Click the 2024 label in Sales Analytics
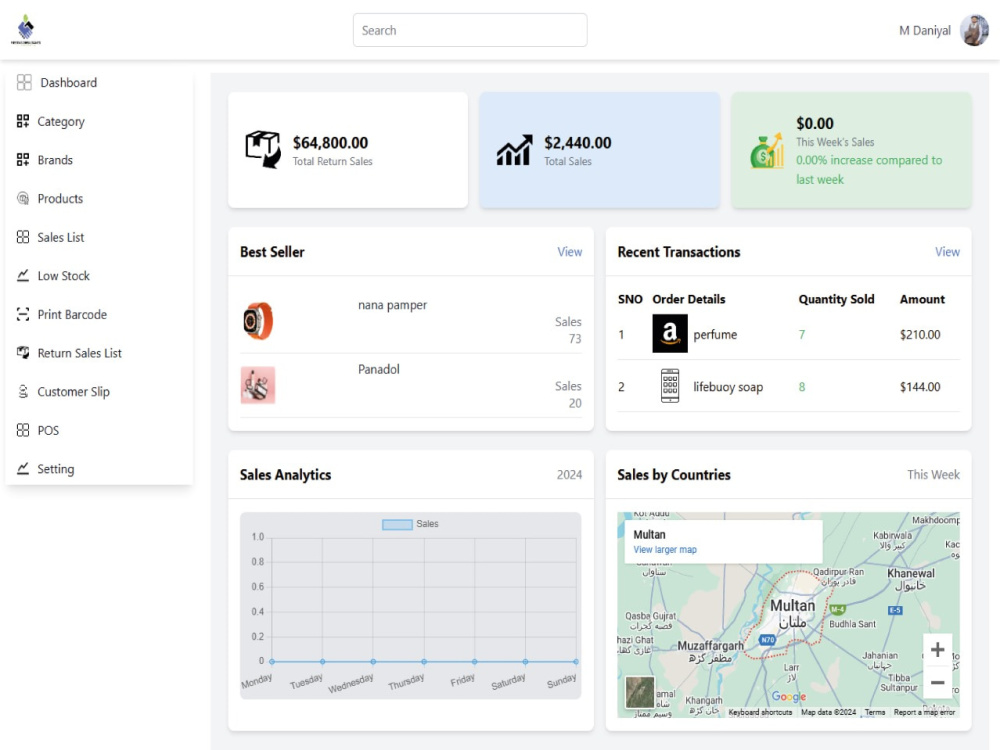 point(569,474)
